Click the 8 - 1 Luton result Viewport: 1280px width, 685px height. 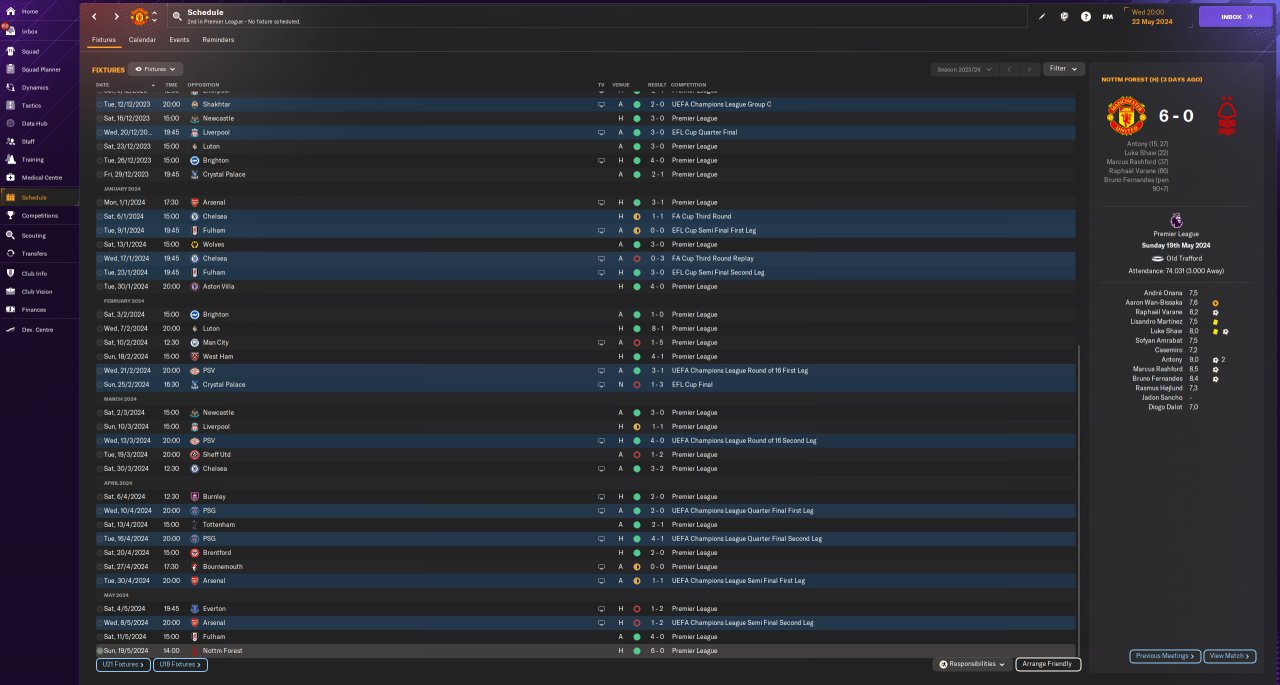pos(656,328)
